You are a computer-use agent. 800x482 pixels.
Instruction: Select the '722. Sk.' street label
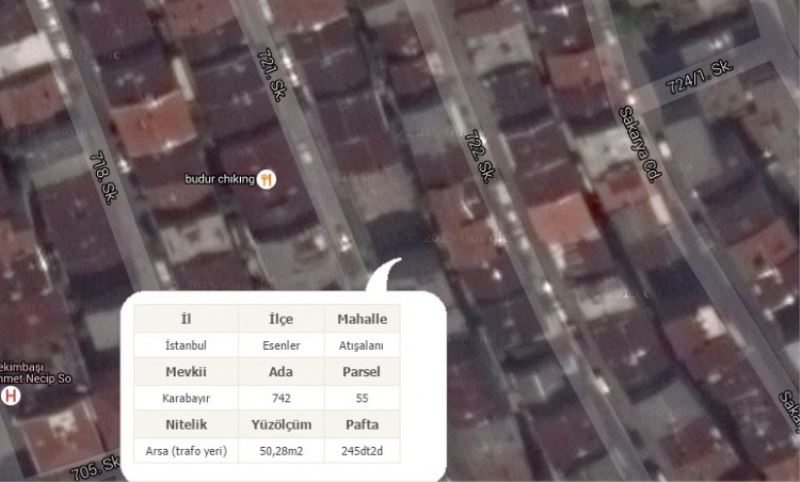tap(480, 156)
